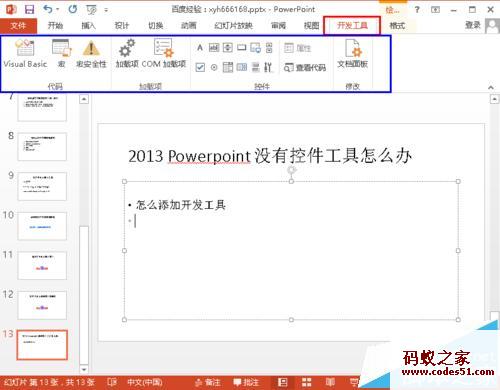Redo the last action
500x390 pixels.
(72, 9)
